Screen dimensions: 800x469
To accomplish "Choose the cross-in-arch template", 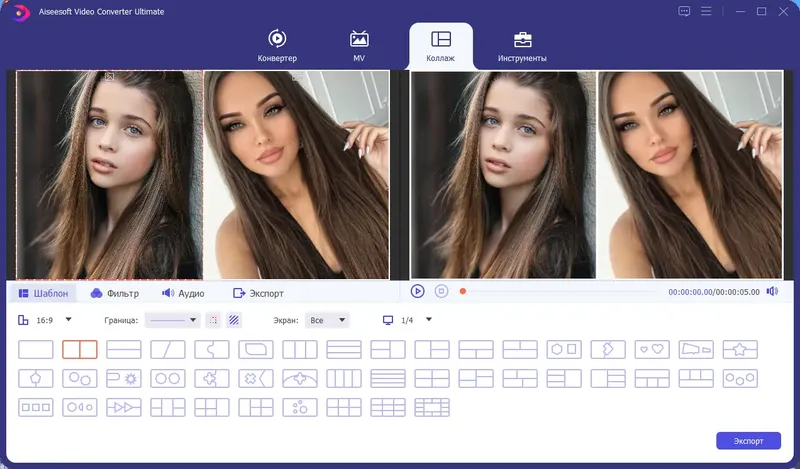I will [299, 379].
